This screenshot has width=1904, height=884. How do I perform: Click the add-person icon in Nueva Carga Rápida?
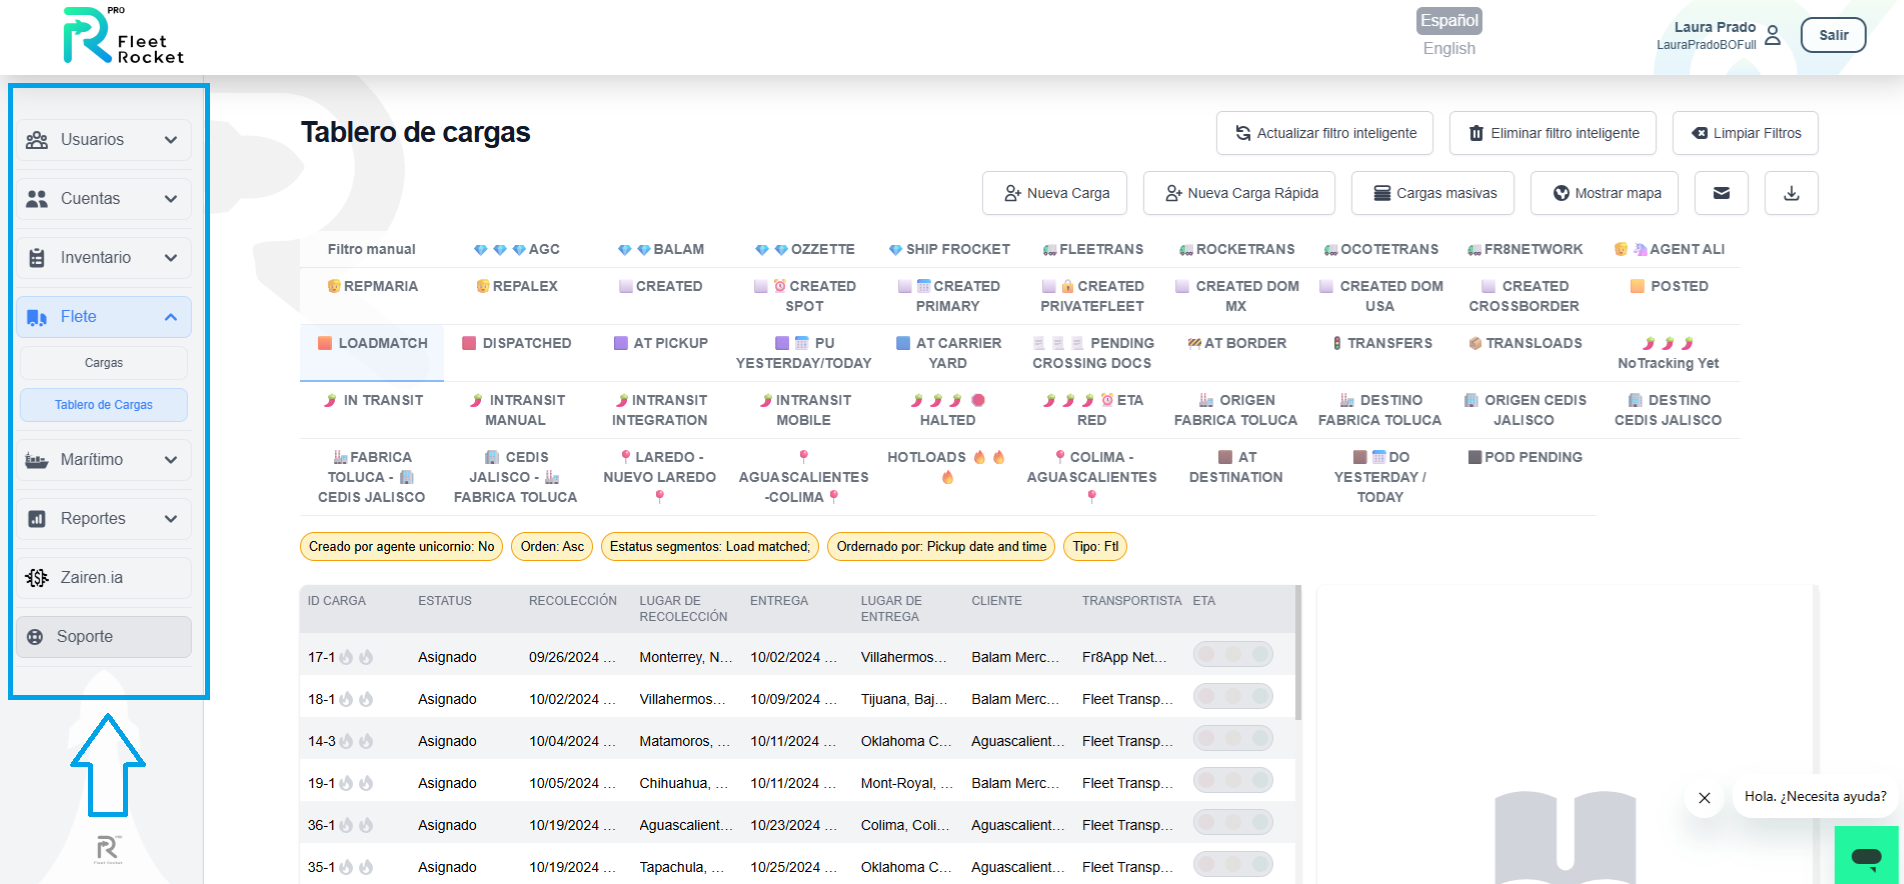tap(1174, 193)
